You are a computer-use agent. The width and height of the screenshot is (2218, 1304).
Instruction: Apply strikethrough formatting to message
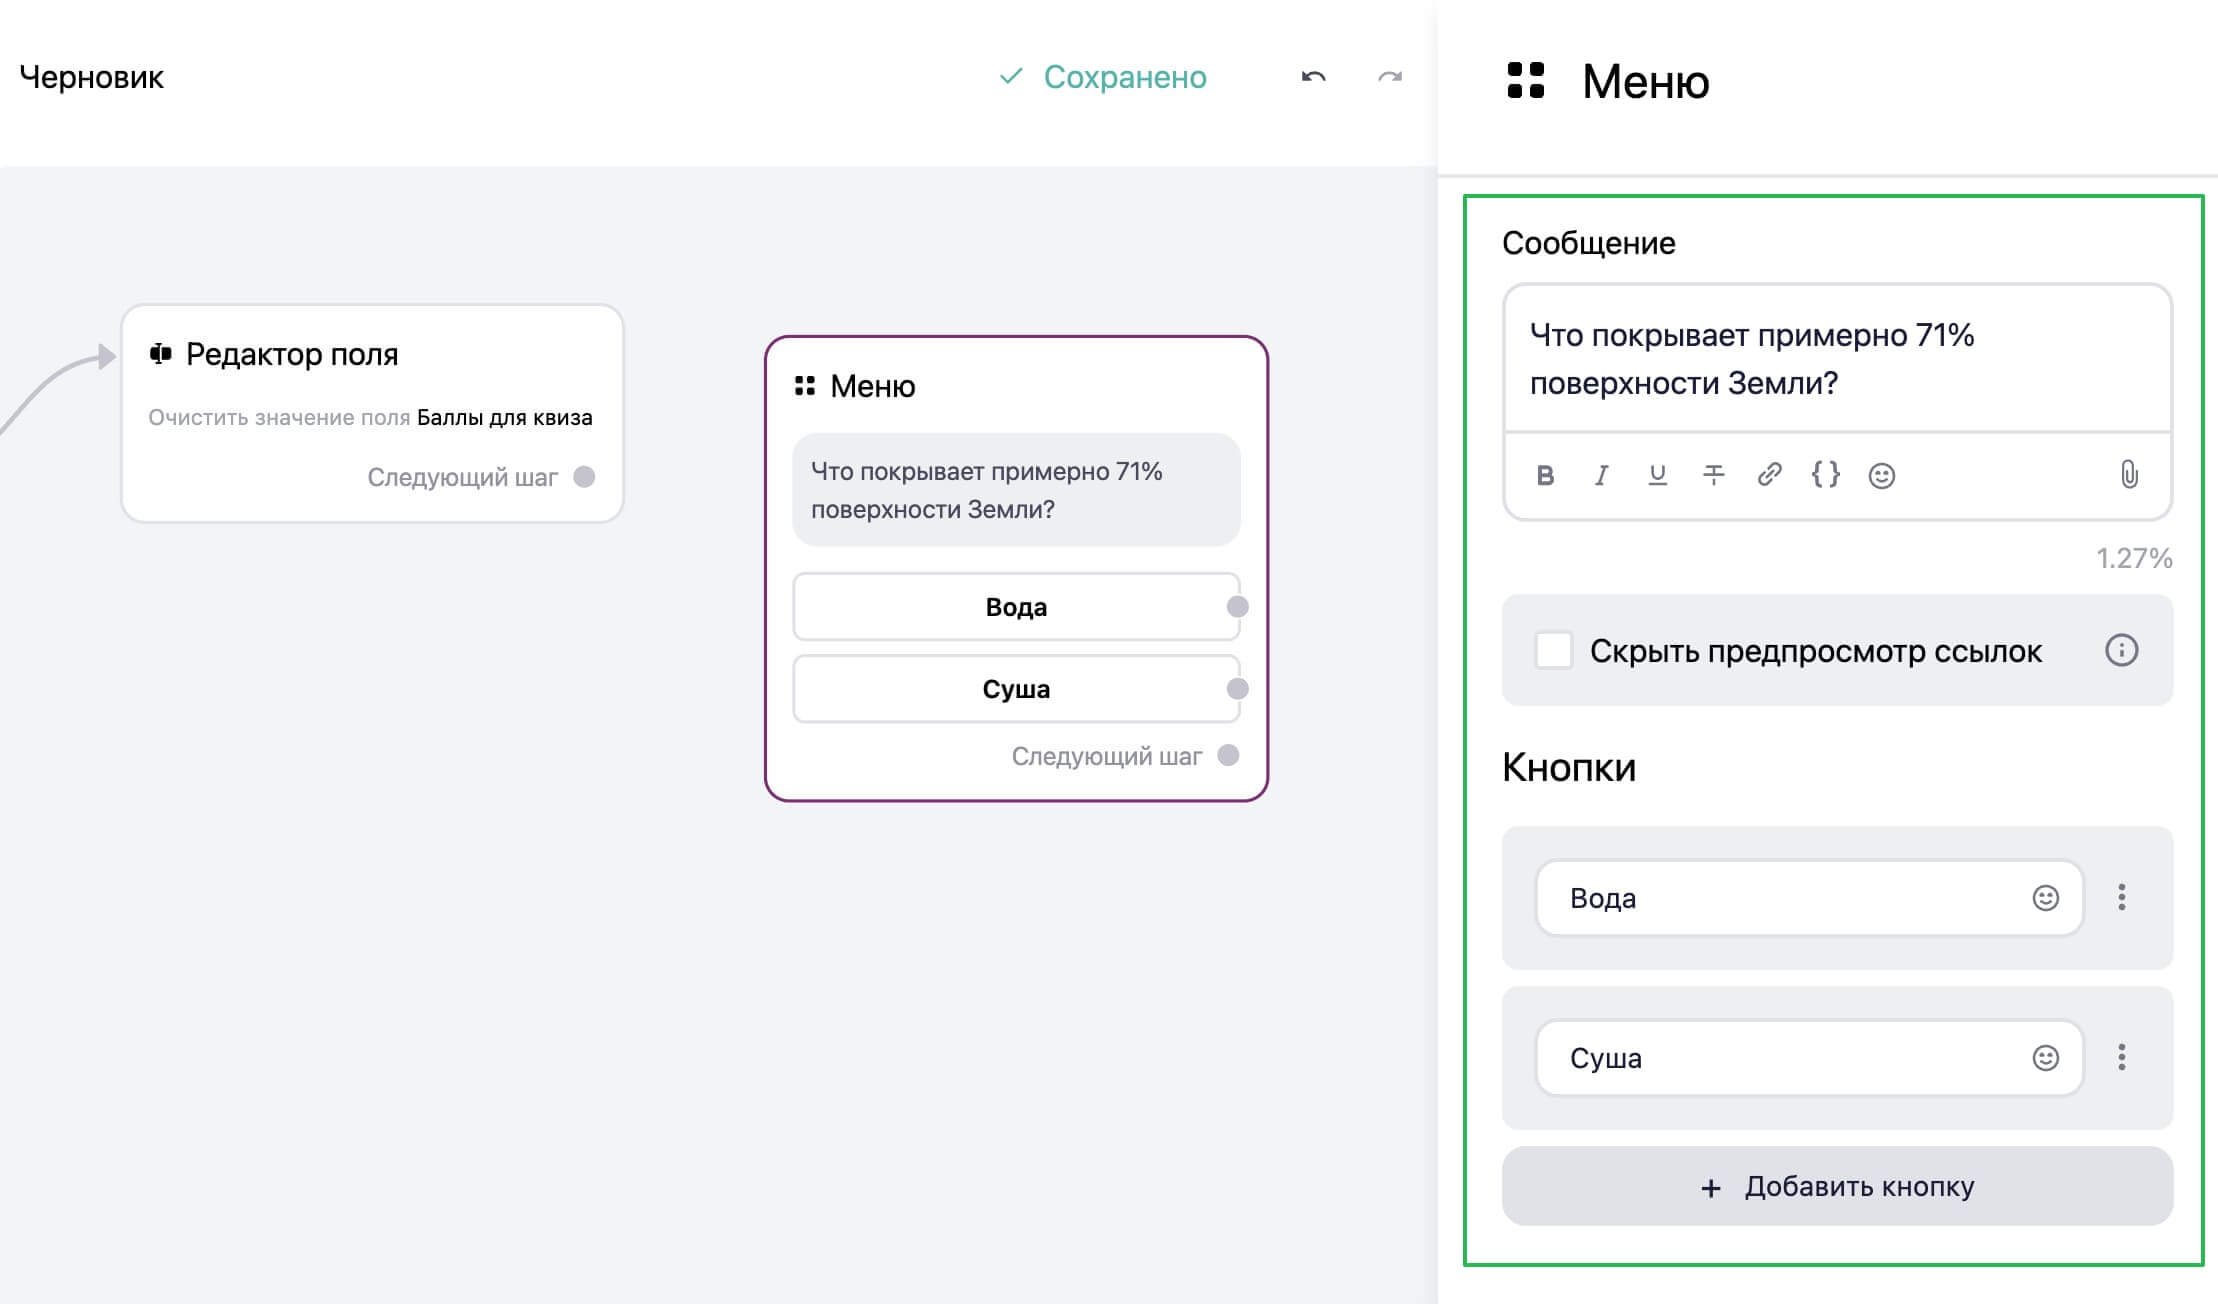1713,475
